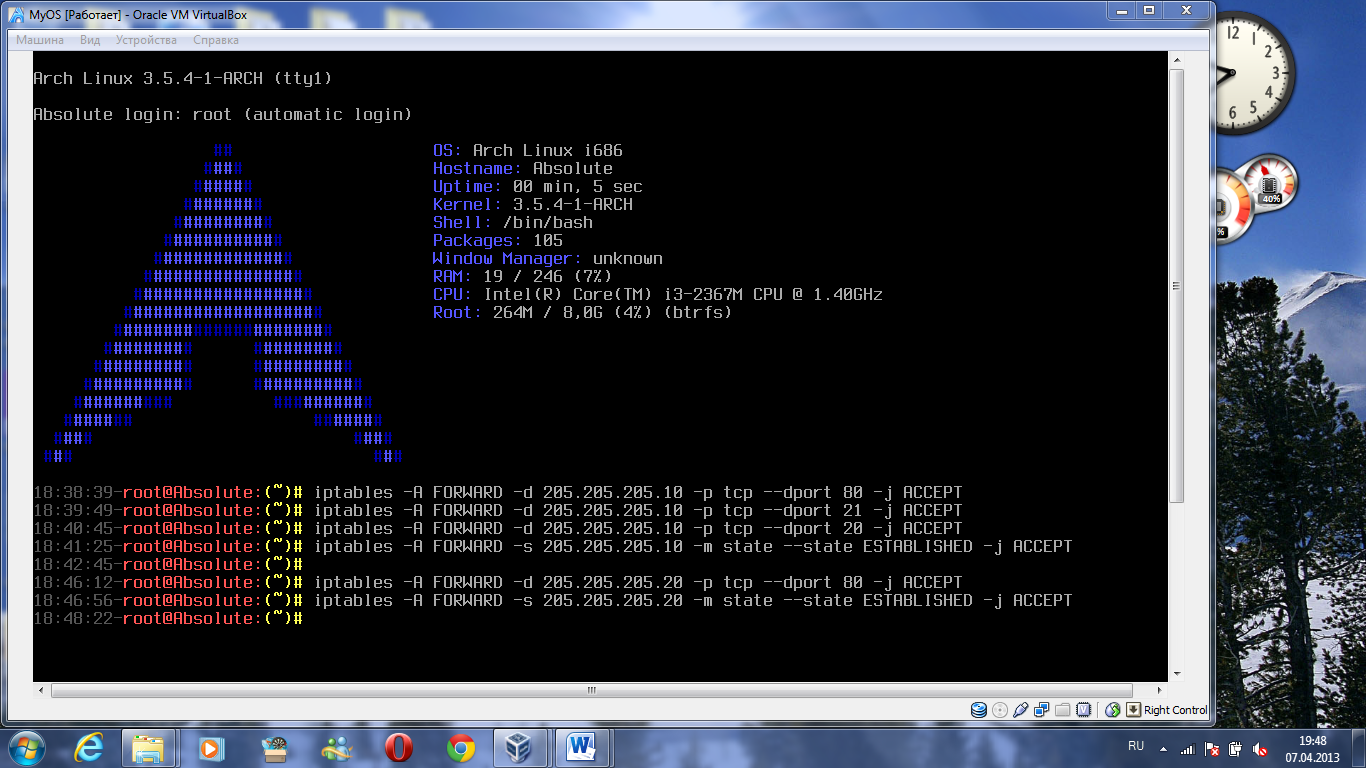This screenshot has width=1366, height=768.
Task: Click the mouse integration globe indicator
Action: click(x=1112, y=710)
